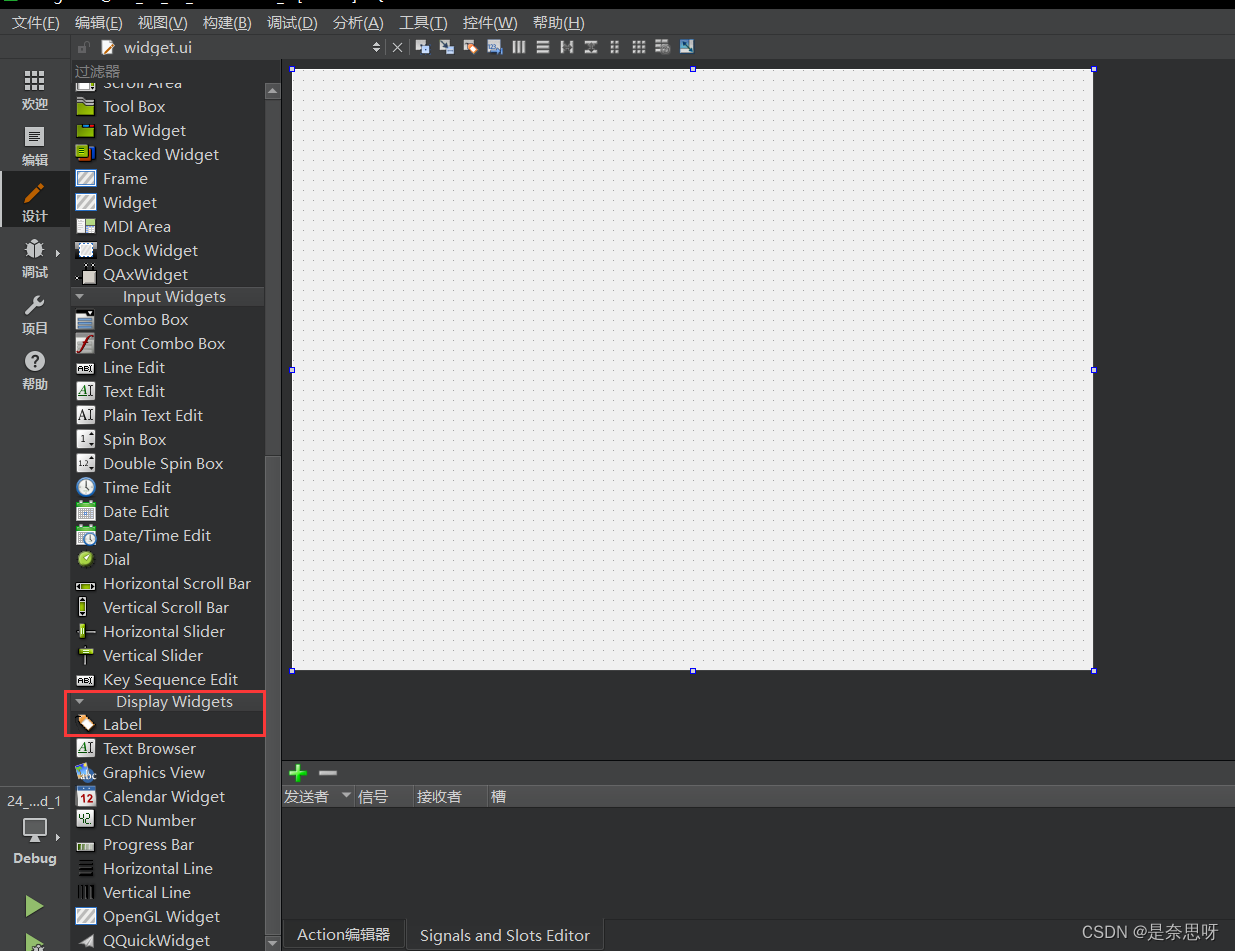Toggle the lock icon beside widget.ui
The width and height of the screenshot is (1235, 951).
pyautogui.click(x=84, y=47)
